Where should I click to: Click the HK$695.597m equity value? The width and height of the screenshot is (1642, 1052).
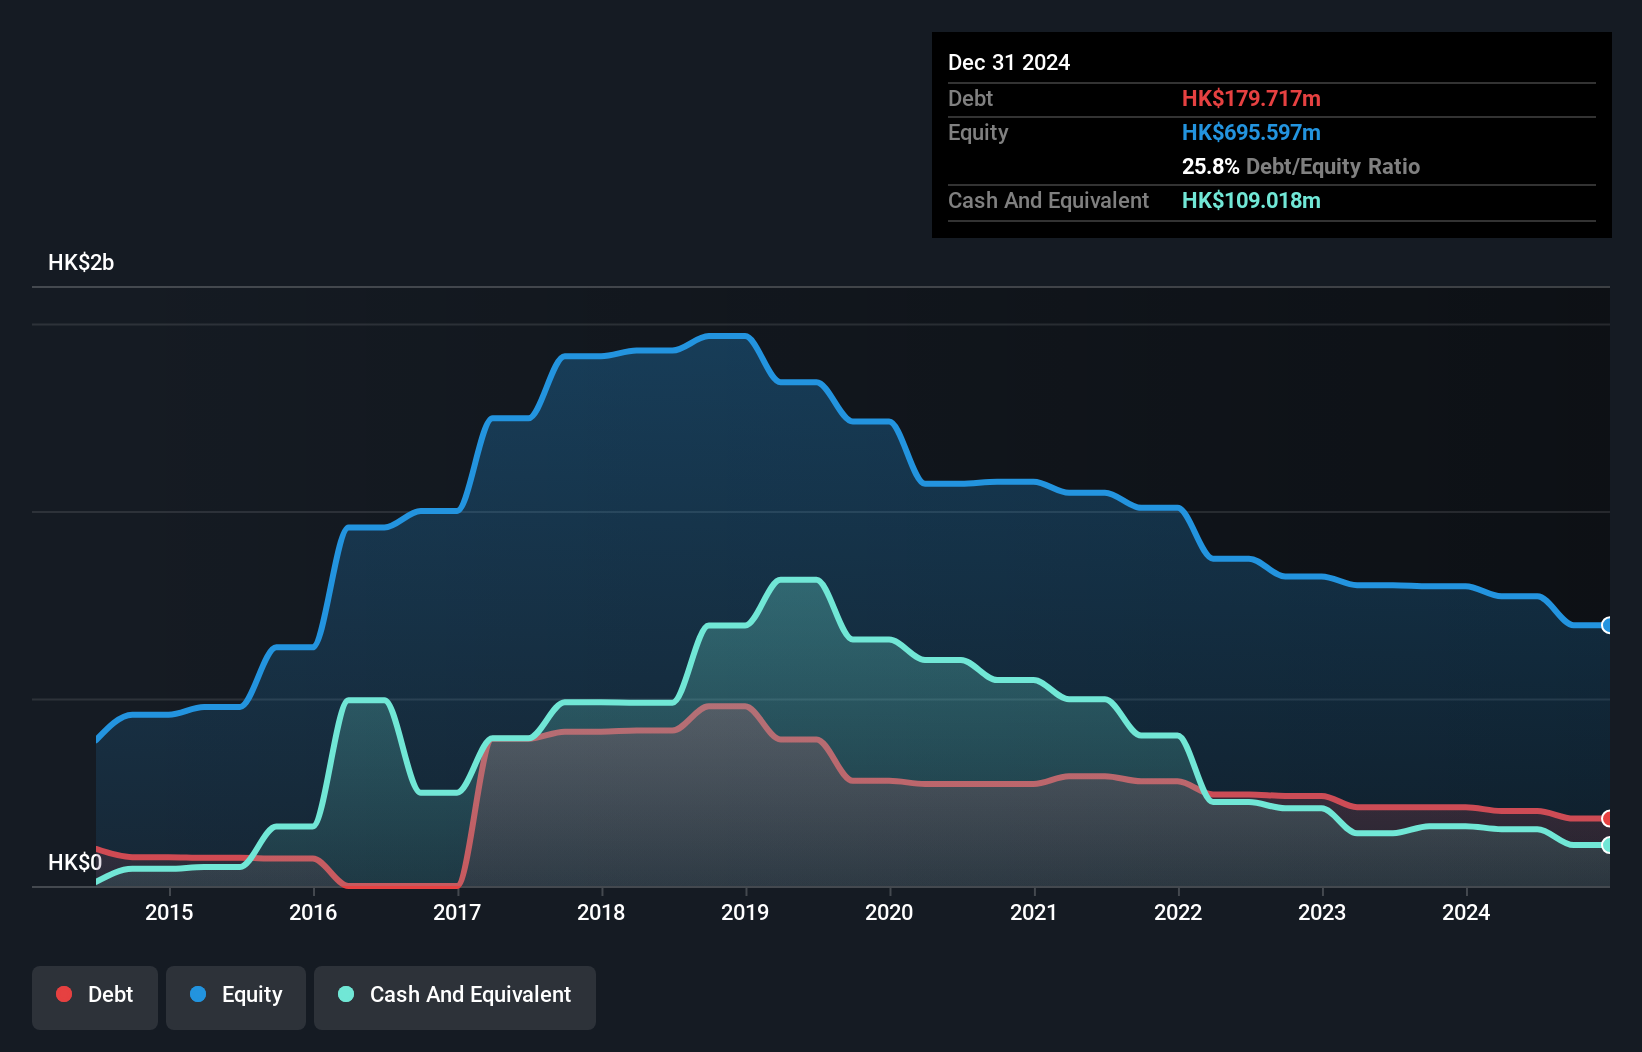click(1251, 132)
